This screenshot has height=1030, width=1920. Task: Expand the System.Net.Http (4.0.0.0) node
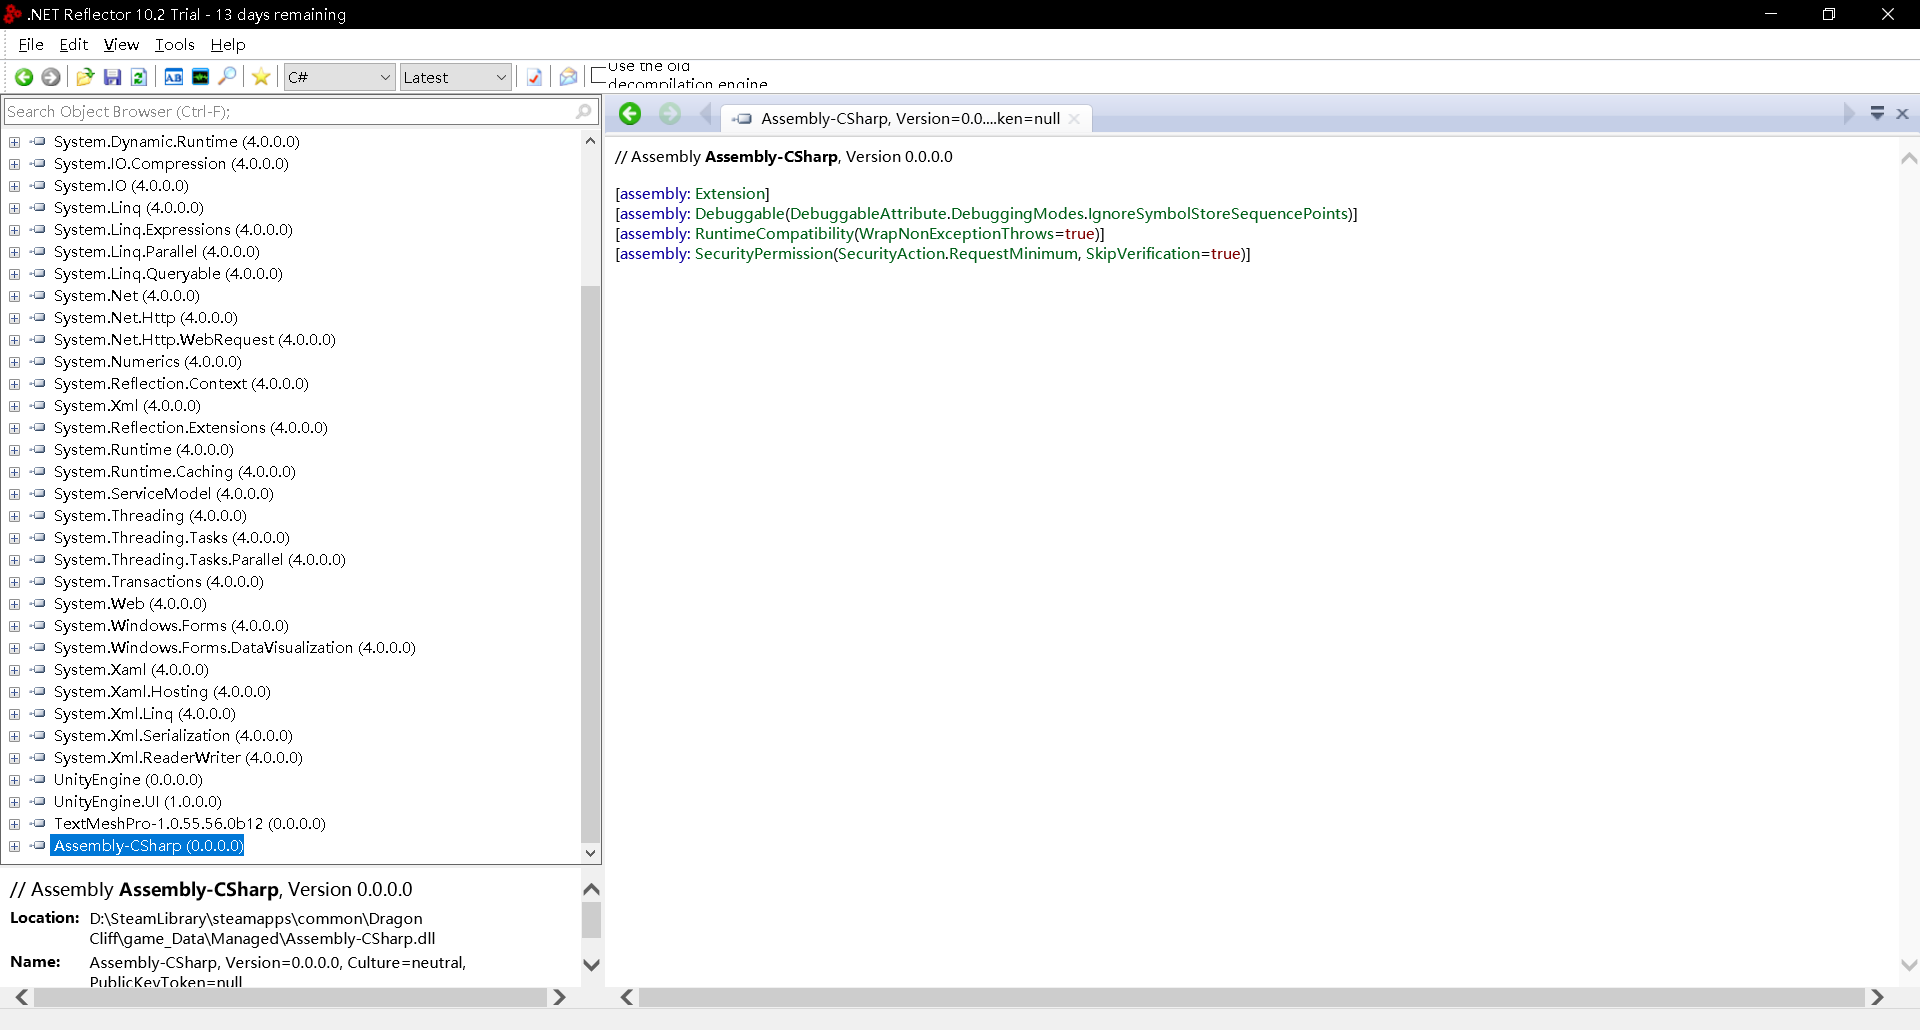(x=15, y=318)
